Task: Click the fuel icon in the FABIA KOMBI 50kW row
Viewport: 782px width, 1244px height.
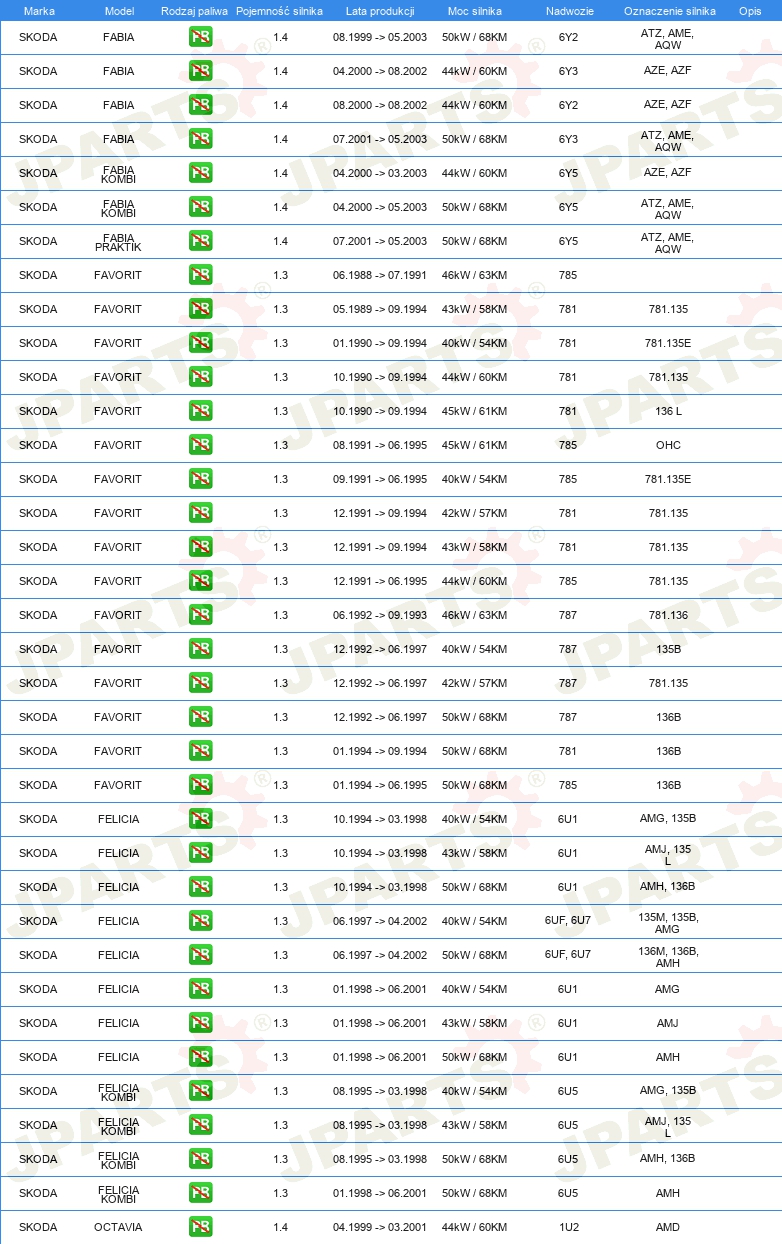Action: pyautogui.click(x=201, y=207)
